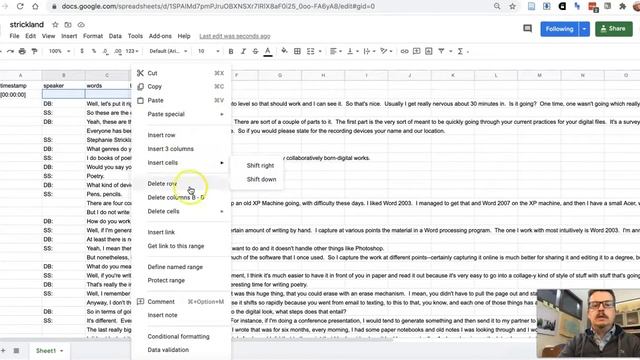Choose Cut from the context menu

coord(180,73)
